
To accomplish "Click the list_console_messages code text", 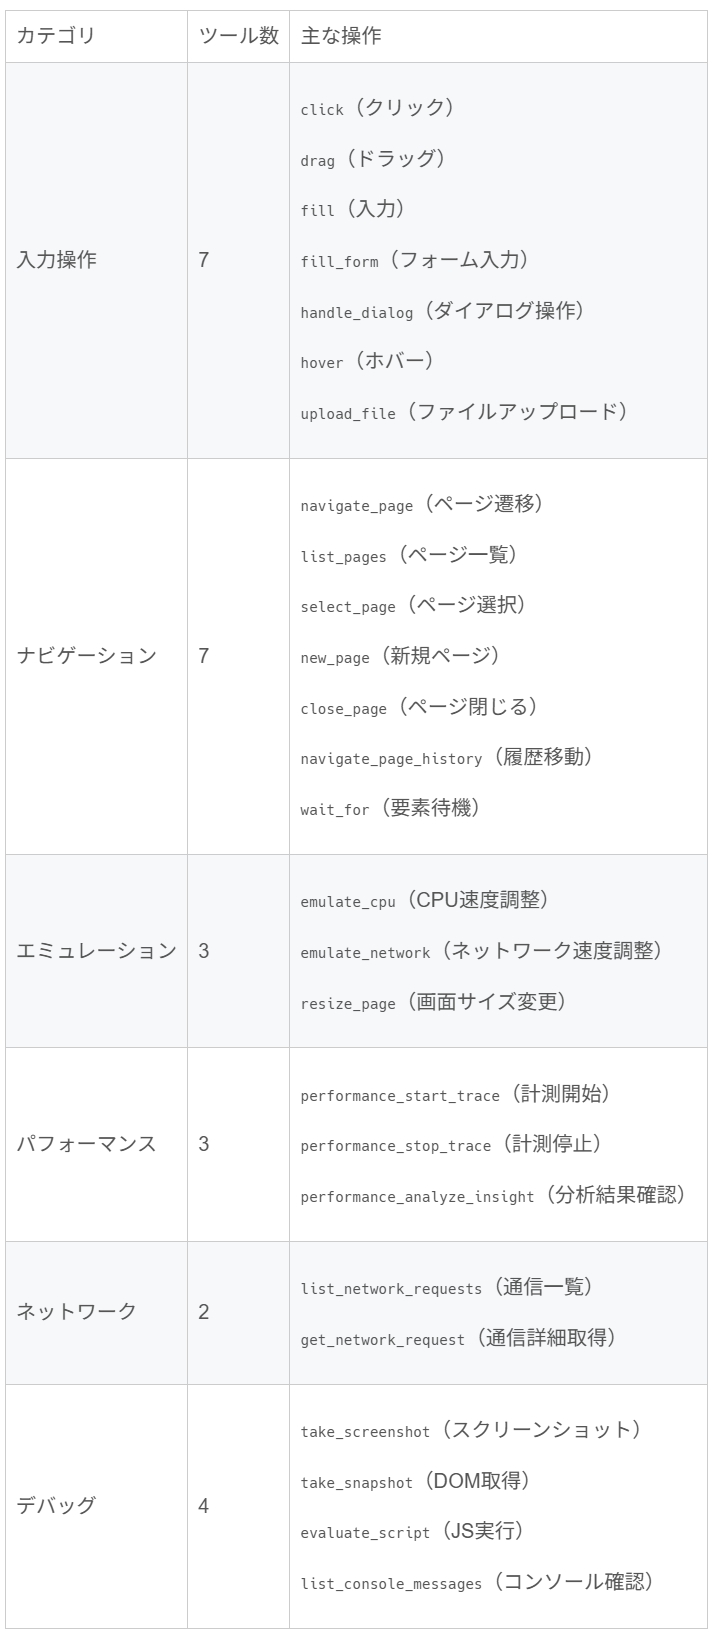I will (391, 1584).
